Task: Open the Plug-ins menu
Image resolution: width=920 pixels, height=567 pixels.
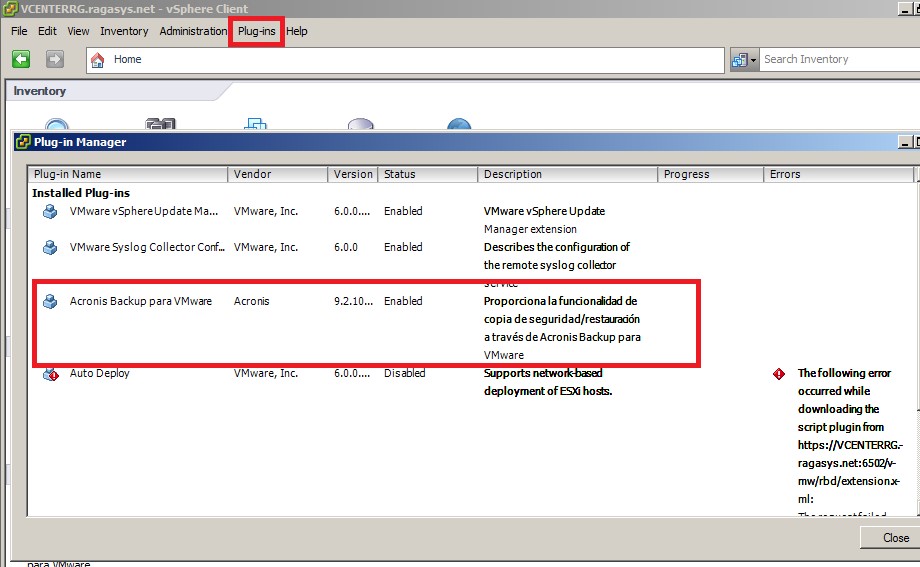Action: click(257, 31)
